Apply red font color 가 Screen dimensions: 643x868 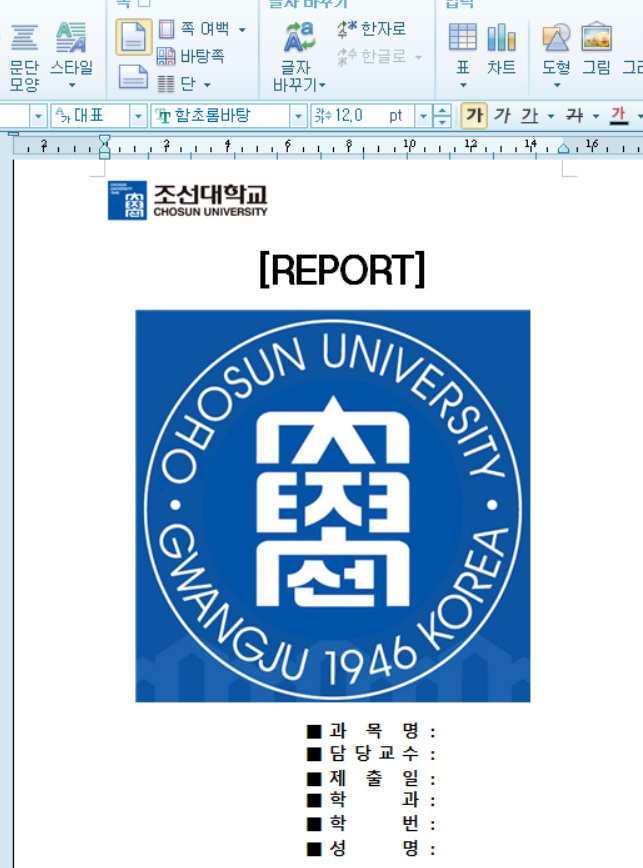619,116
